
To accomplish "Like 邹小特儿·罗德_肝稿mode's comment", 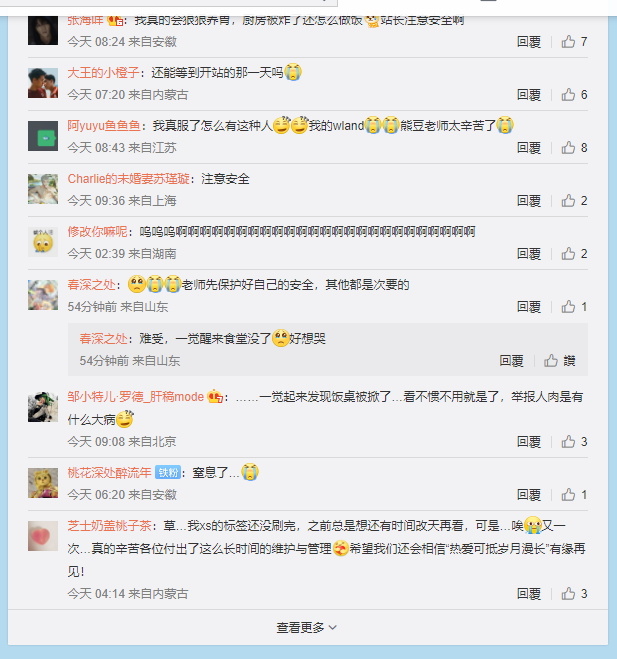I will pyautogui.click(x=574, y=441).
